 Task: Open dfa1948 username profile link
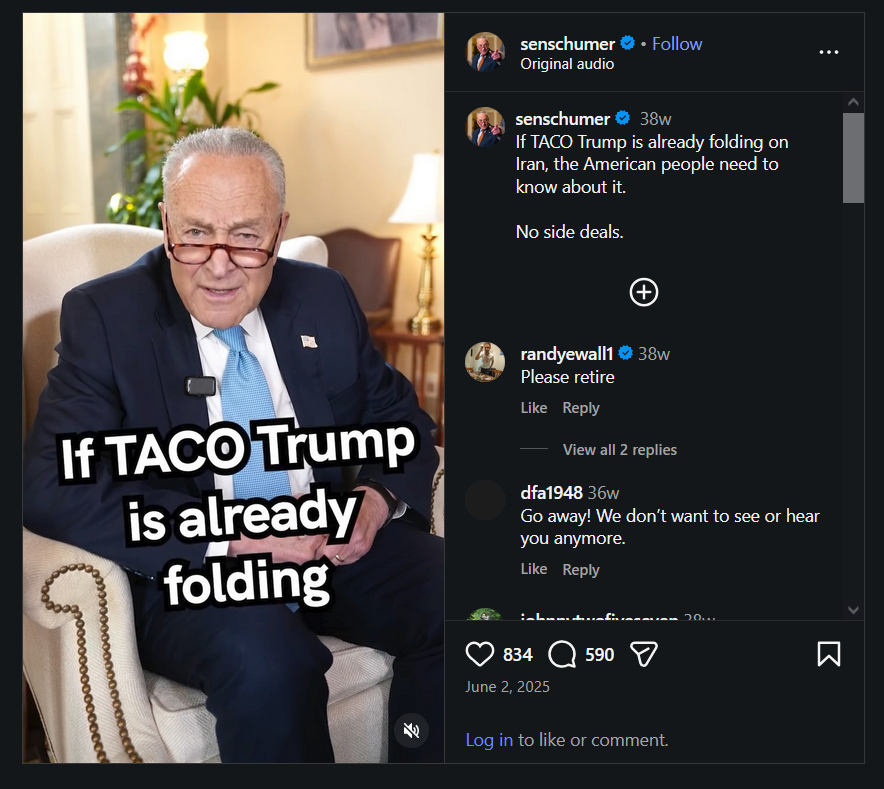[551, 492]
